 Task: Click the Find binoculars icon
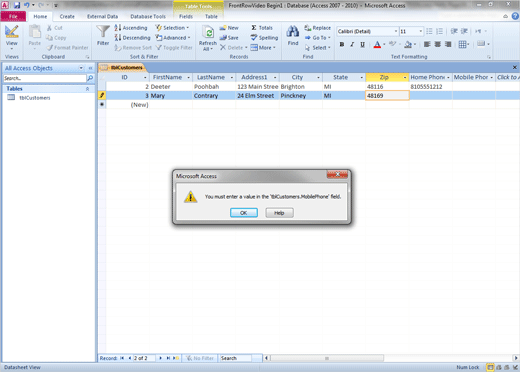tap(293, 32)
